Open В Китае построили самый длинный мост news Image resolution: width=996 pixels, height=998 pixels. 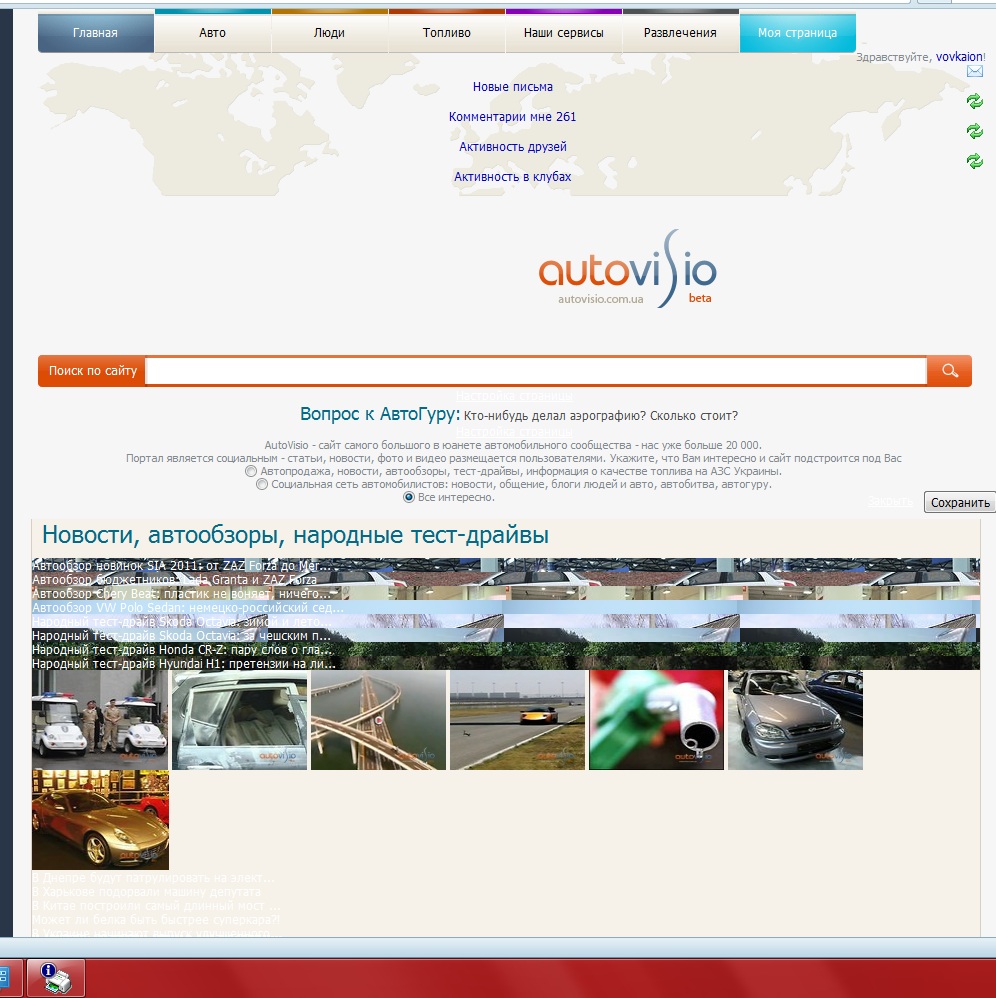[x=156, y=906]
